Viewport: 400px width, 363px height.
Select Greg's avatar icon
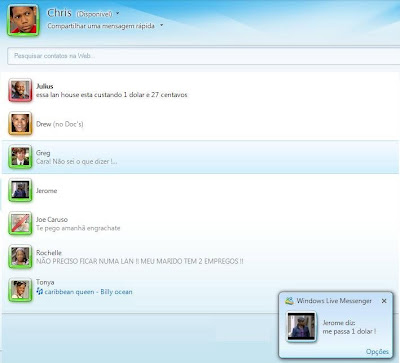click(x=20, y=157)
